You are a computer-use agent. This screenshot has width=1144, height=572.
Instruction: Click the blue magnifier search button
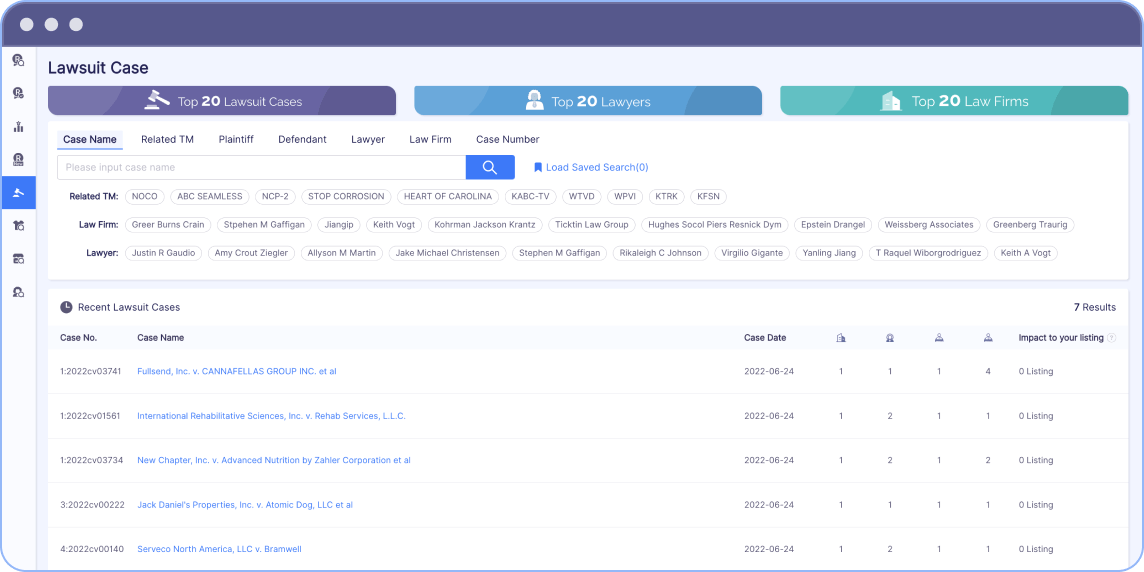tap(490, 168)
